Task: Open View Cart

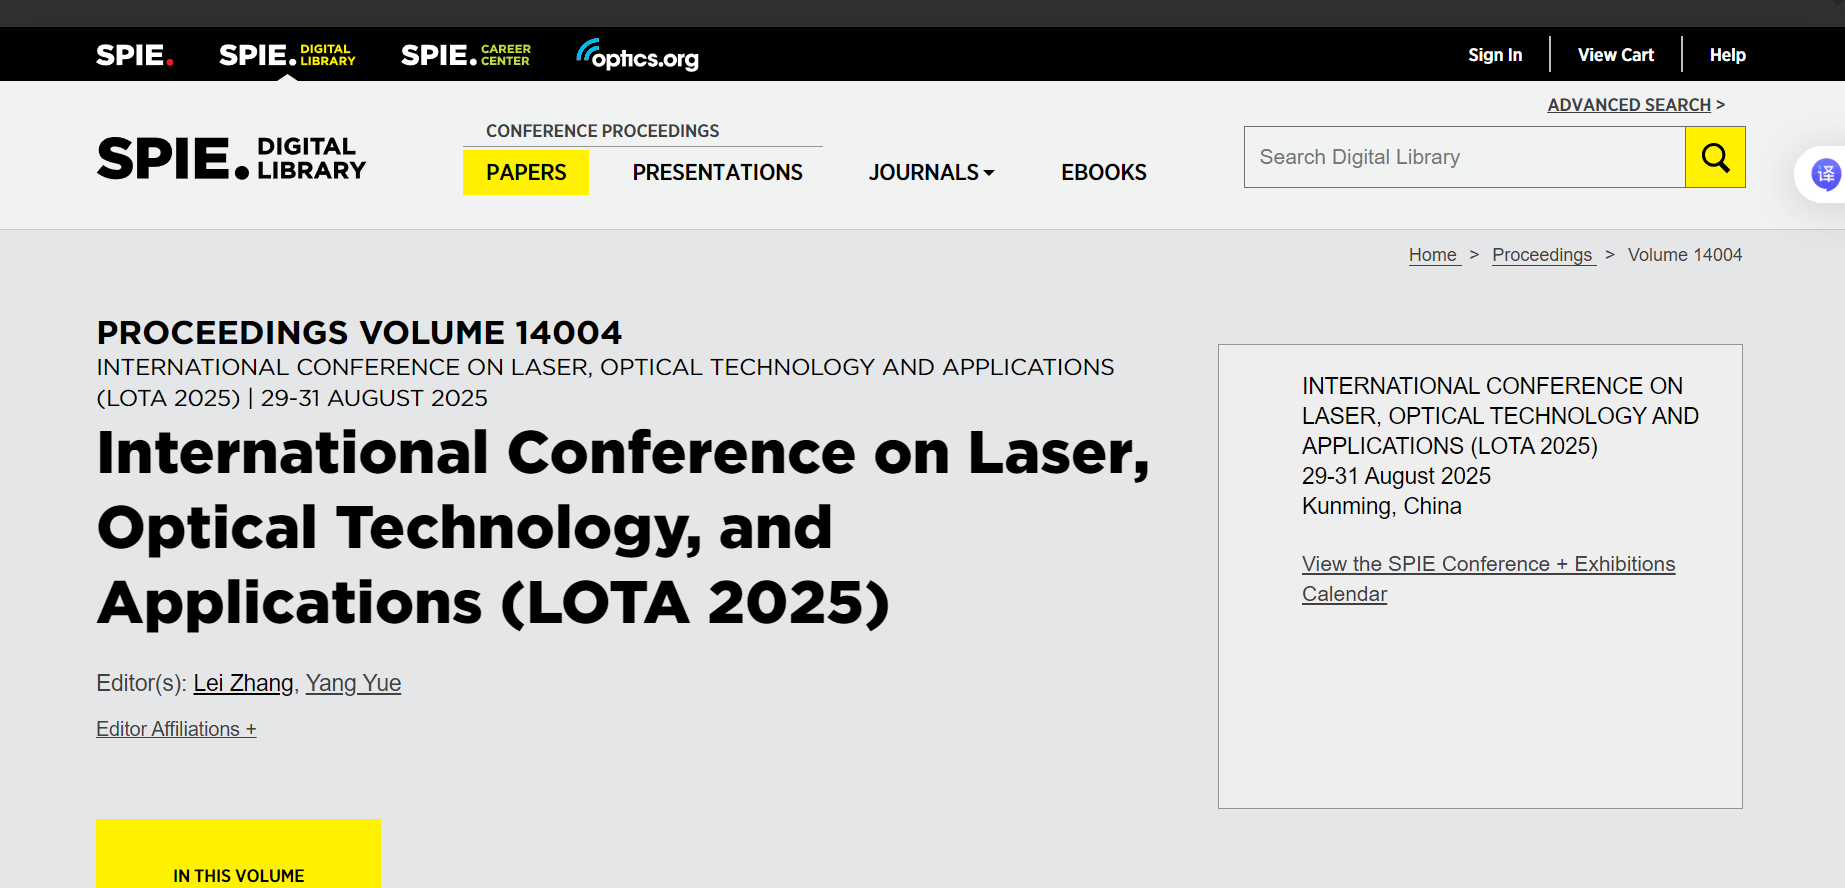Action: point(1615,55)
